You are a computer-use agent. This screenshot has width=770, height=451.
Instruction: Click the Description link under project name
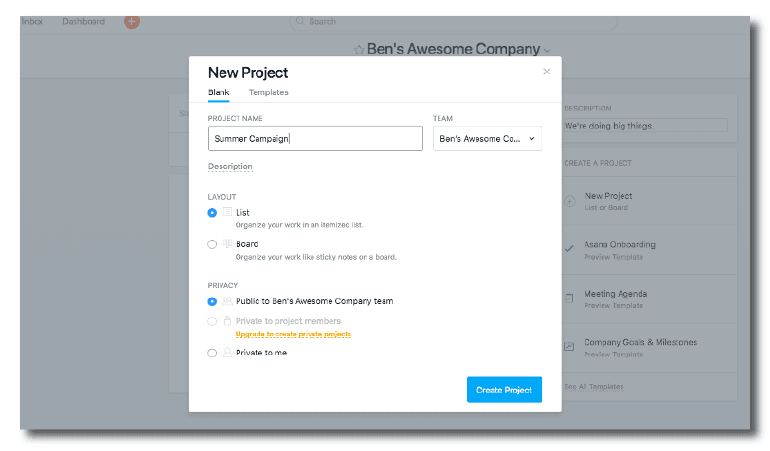tap(230, 166)
